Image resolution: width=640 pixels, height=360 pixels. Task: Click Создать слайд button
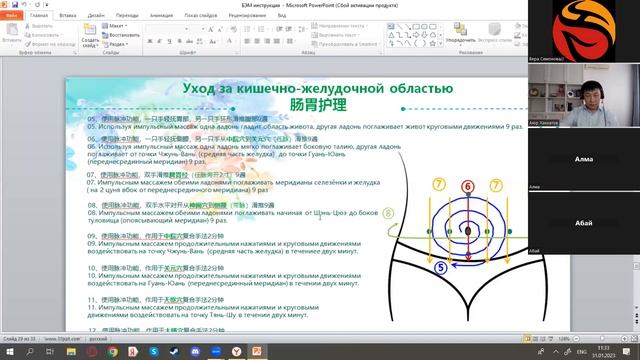[x=90, y=36]
